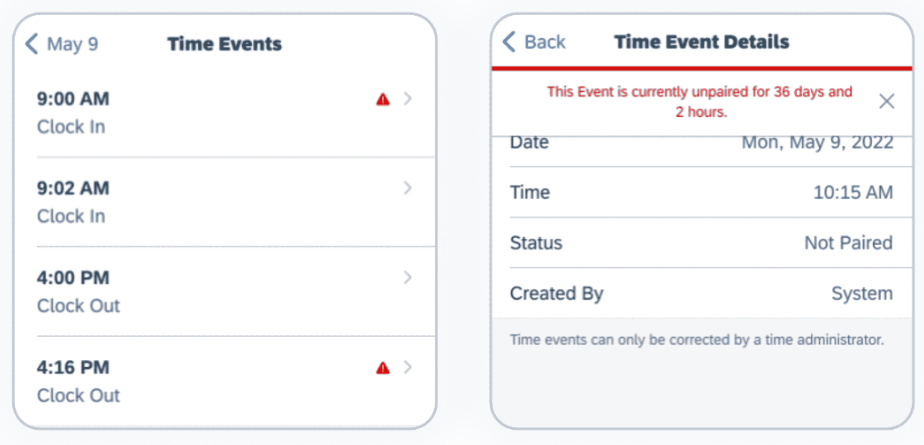
Task: Click the Created By row showing System
Action: 700,294
